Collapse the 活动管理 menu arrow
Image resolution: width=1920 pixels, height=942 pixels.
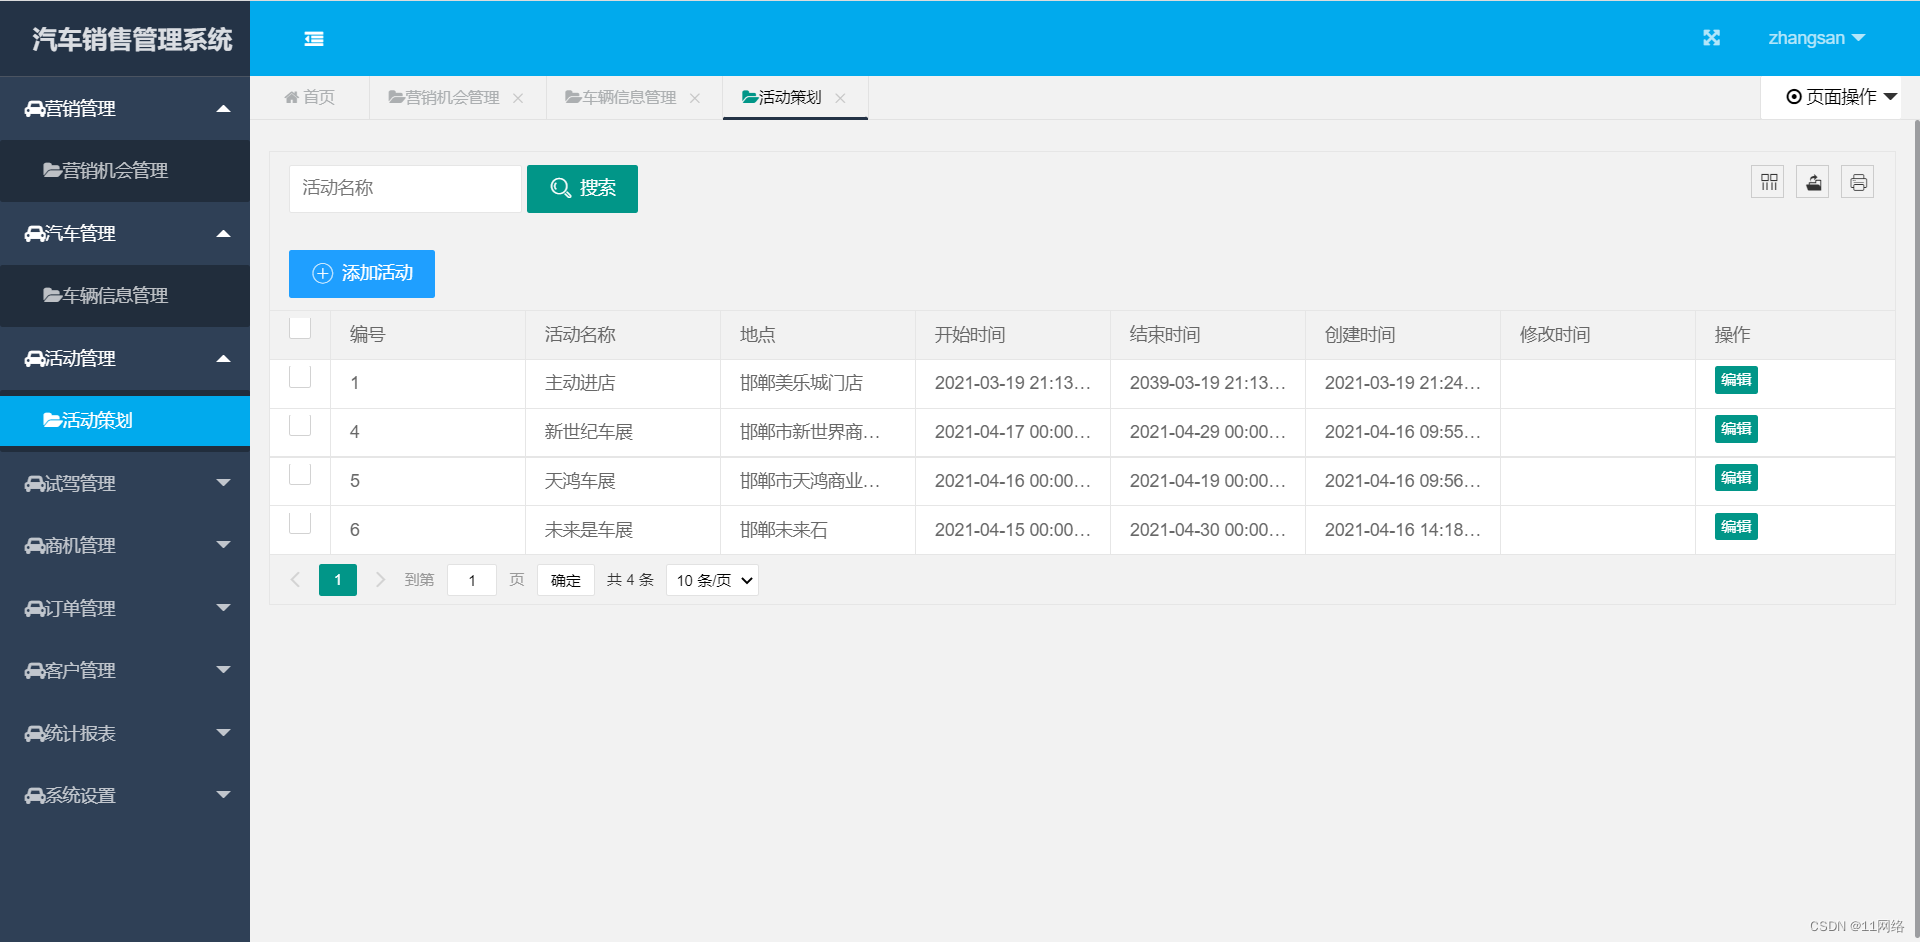click(x=224, y=358)
